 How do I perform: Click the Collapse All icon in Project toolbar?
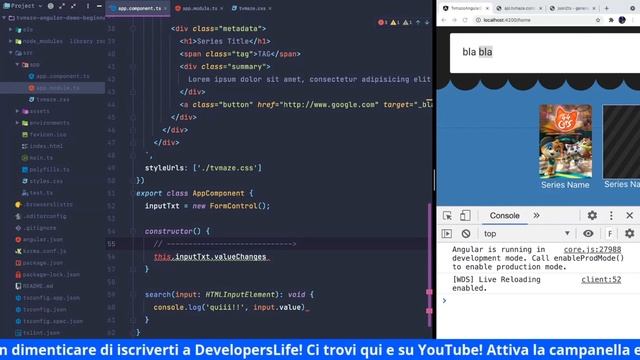pyautogui.click(x=73, y=6)
